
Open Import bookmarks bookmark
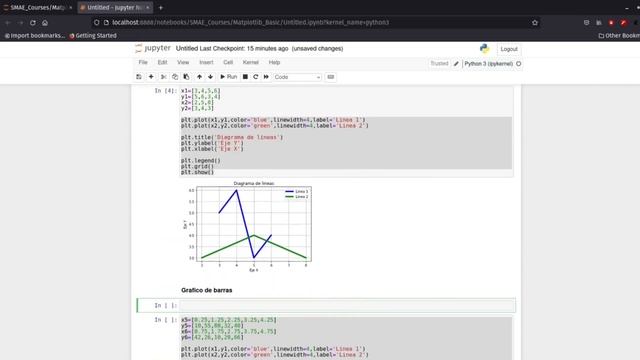[35, 36]
